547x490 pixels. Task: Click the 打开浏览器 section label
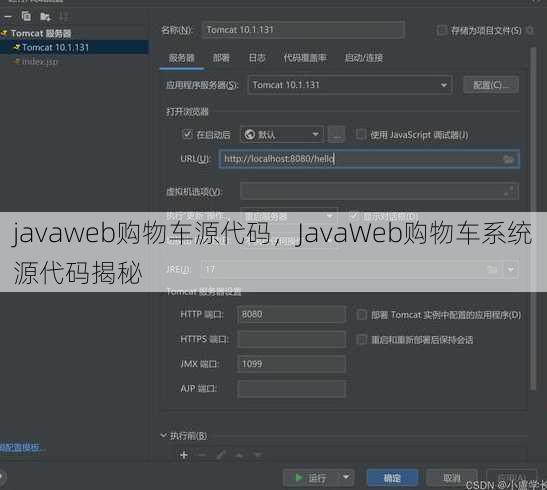(187, 112)
